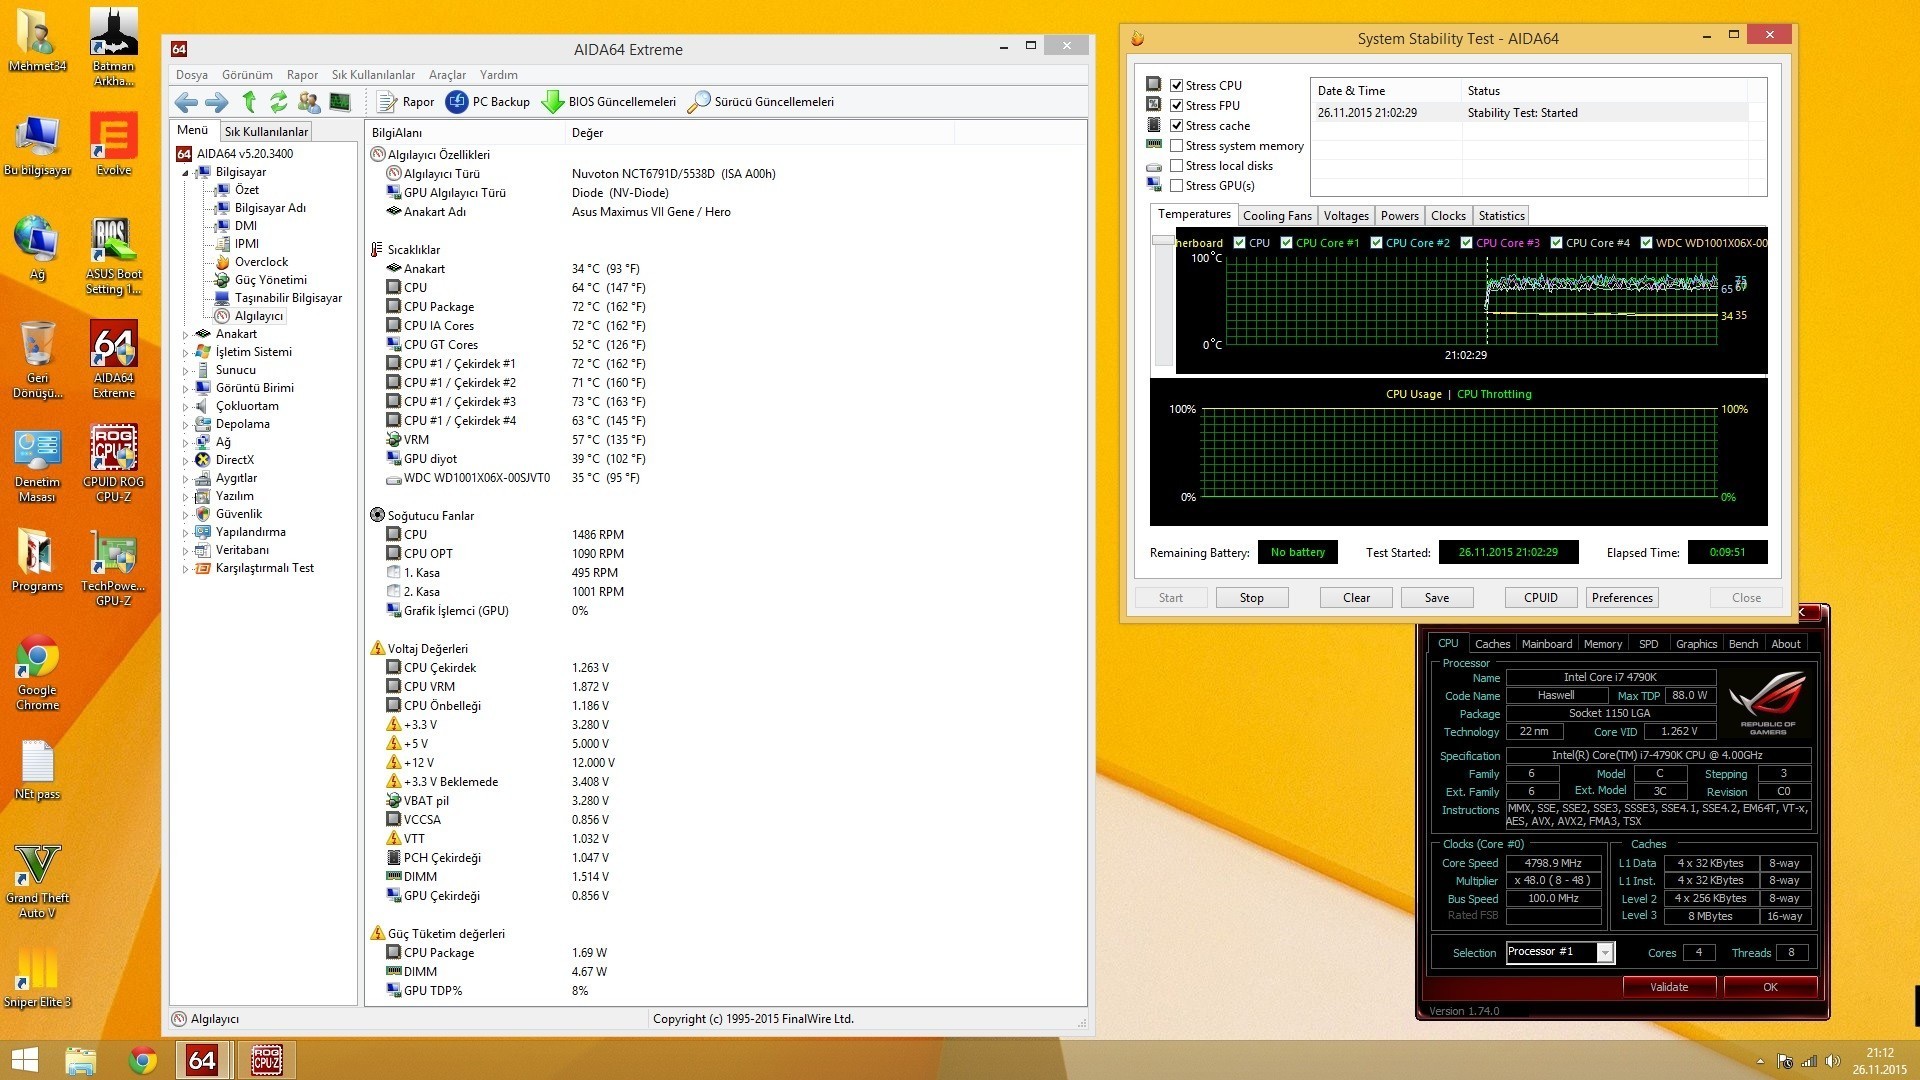This screenshot has height=1080, width=1920.
Task: Click the users icon in AIDA64 toolbar
Action: coord(309,102)
